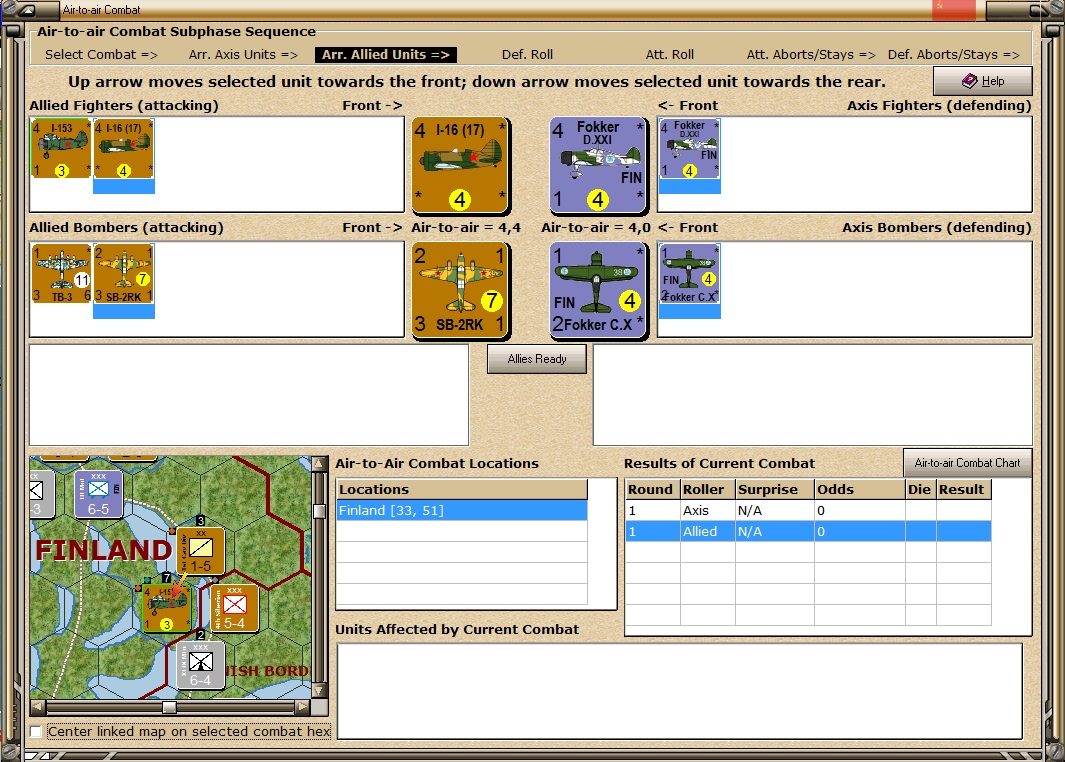Click the Def. Aborts/Stays => subphase step

pos(954,54)
